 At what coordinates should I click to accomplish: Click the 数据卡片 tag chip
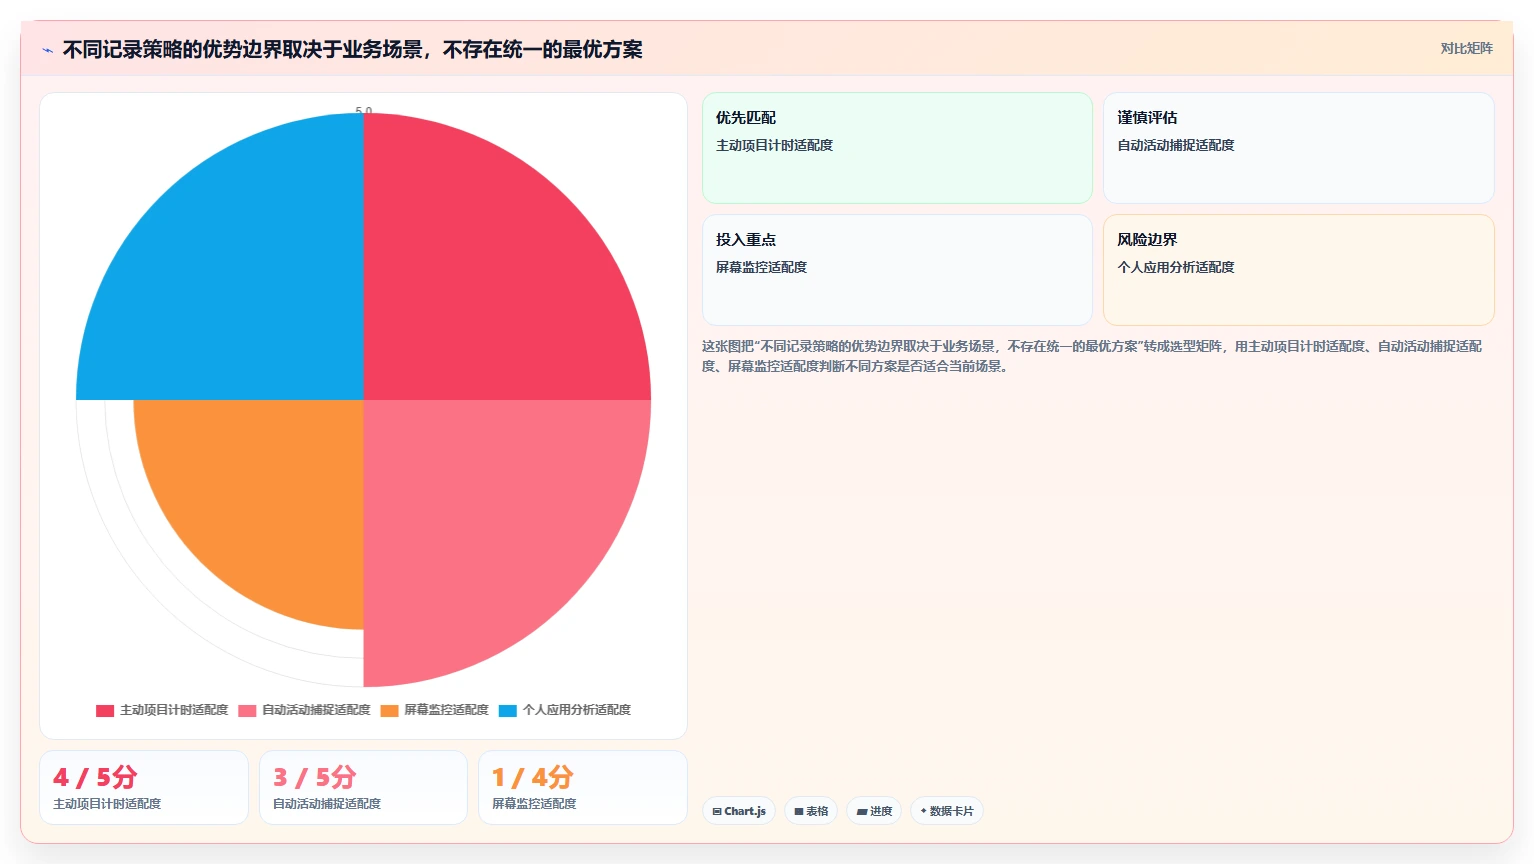click(947, 811)
